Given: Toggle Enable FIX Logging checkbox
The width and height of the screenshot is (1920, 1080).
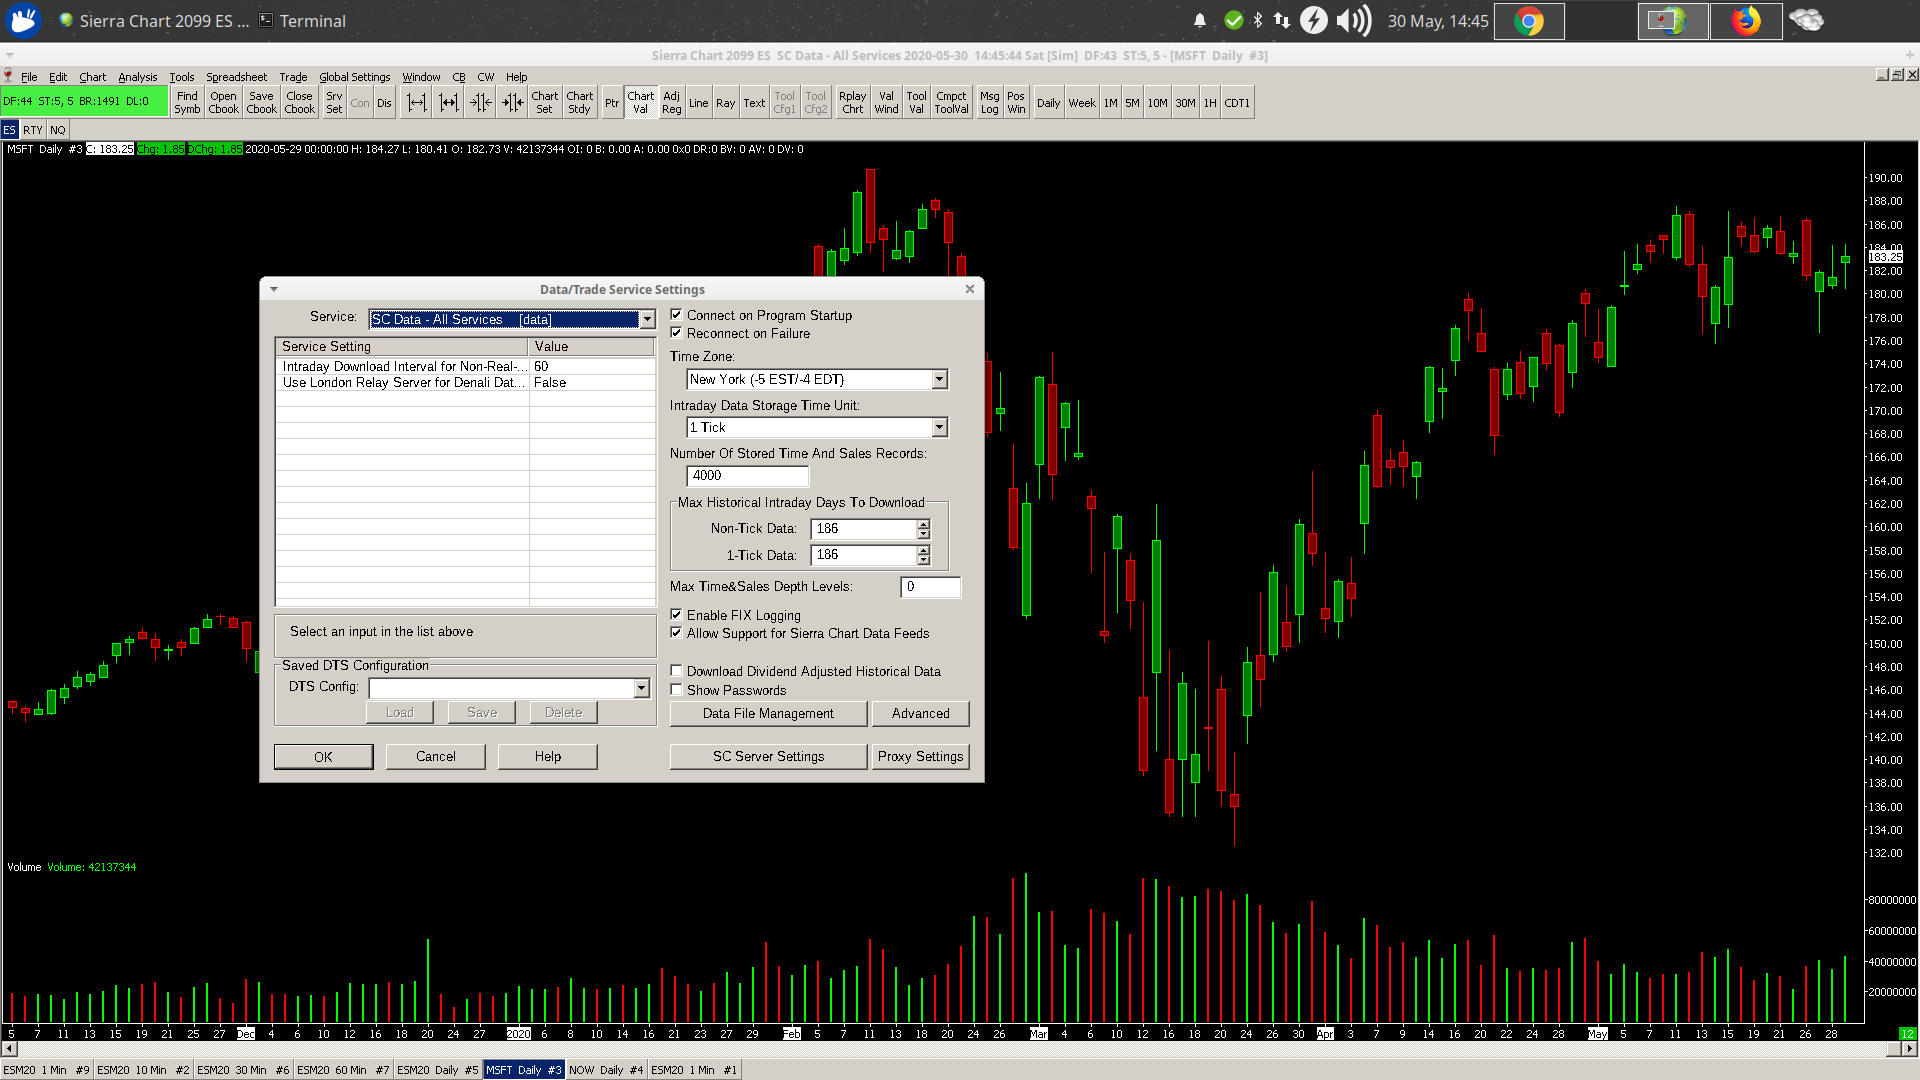Looking at the screenshot, I should pos(677,615).
